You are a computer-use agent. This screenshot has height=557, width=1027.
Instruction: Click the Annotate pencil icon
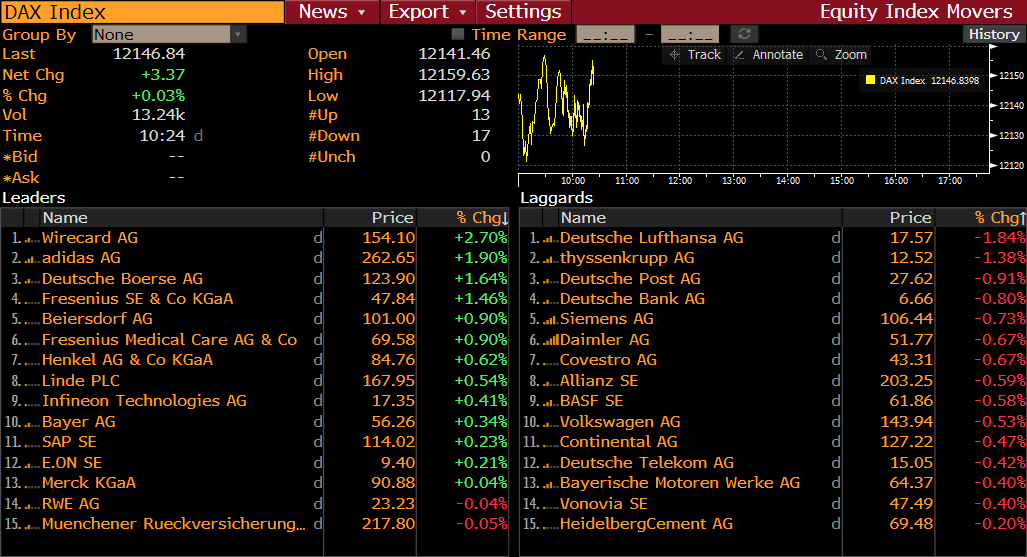pyautogui.click(x=739, y=55)
